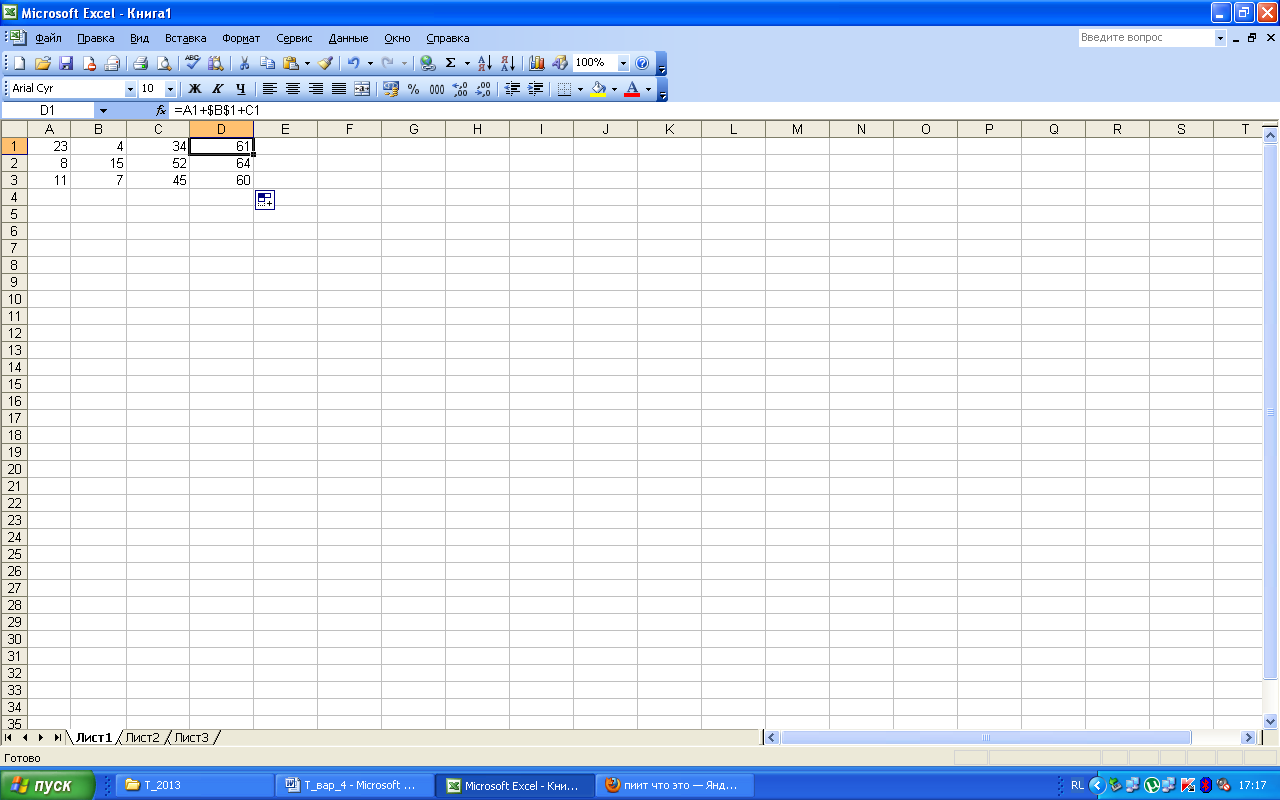Sort descending Z to A

pyautogui.click(x=508, y=63)
